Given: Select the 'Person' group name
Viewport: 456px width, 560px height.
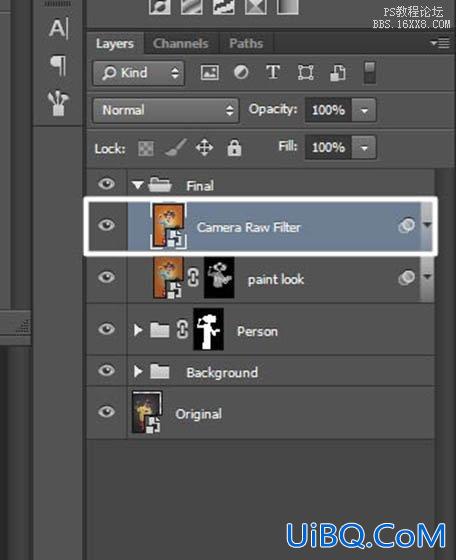Looking at the screenshot, I should (257, 331).
